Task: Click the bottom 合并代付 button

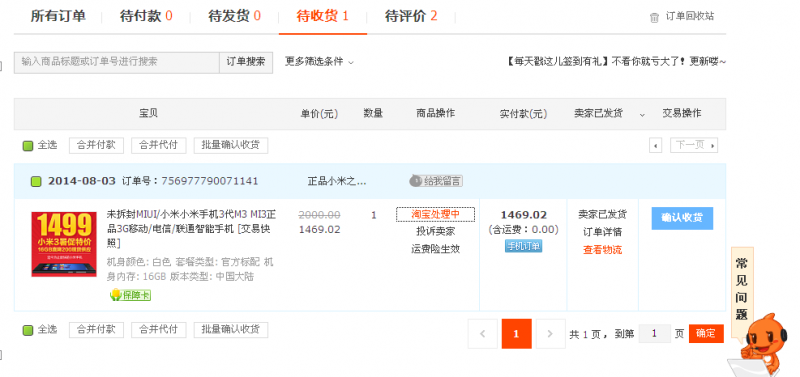Action: tap(159, 330)
